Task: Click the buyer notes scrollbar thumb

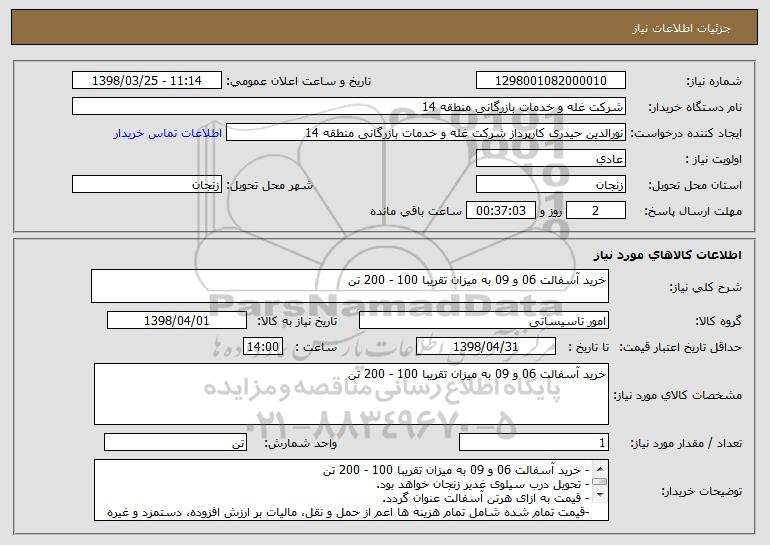Action: click(599, 482)
